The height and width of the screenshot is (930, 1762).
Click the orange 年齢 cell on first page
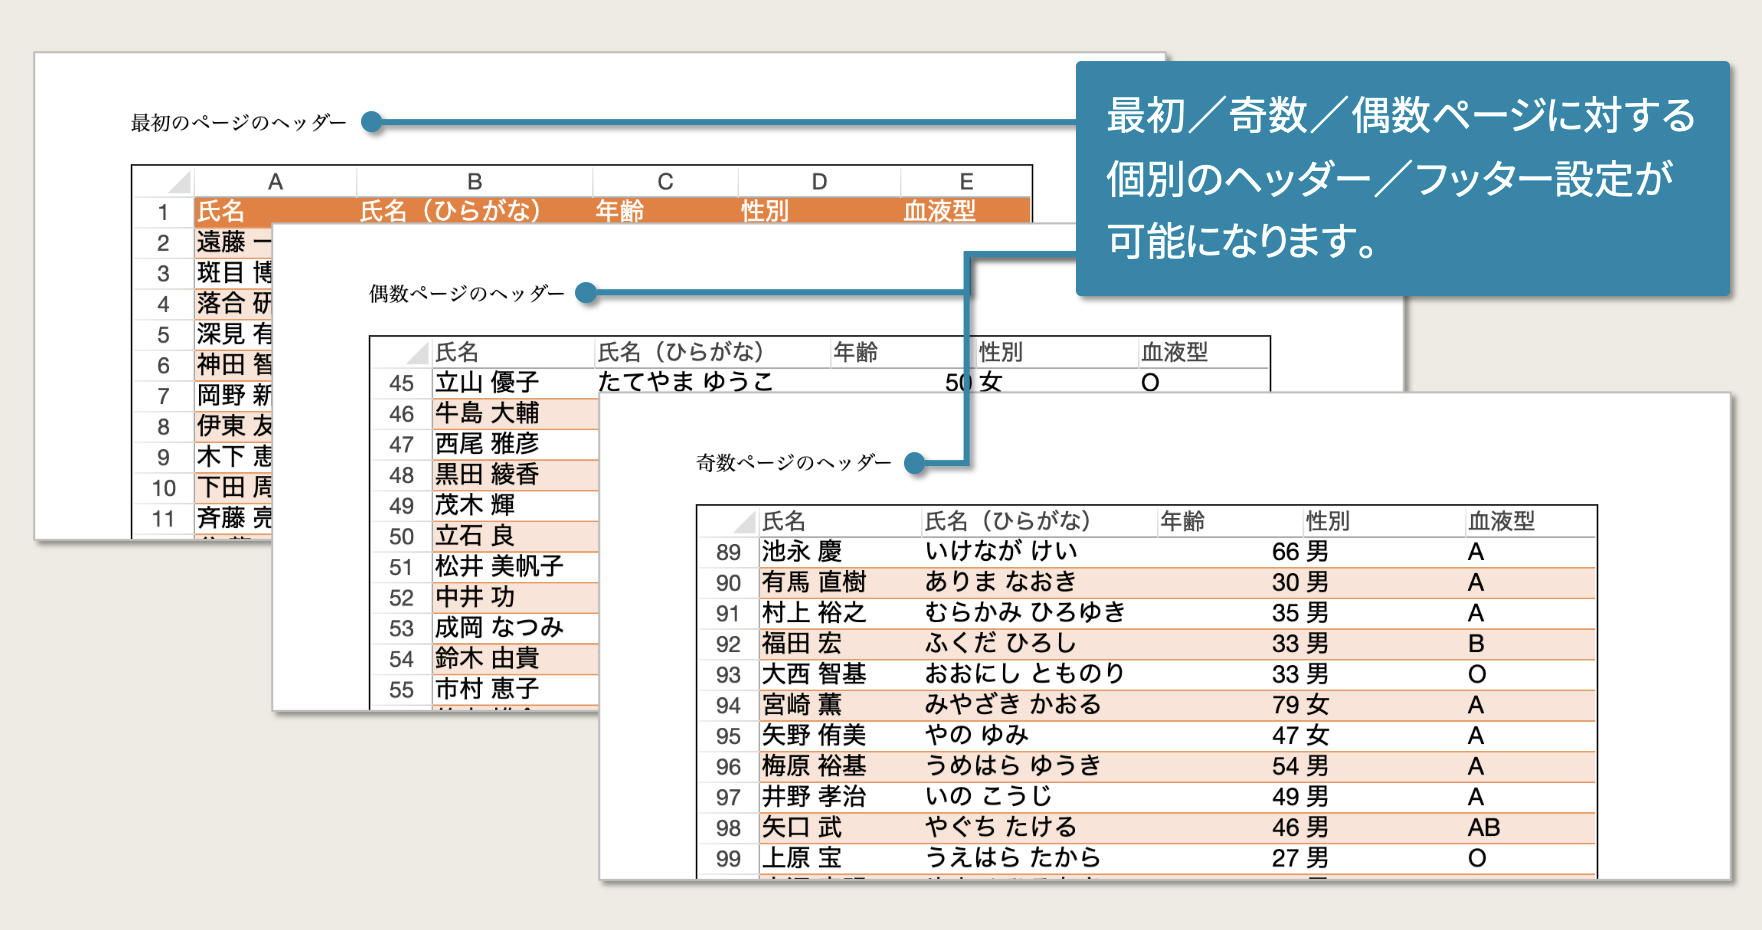(x=665, y=210)
